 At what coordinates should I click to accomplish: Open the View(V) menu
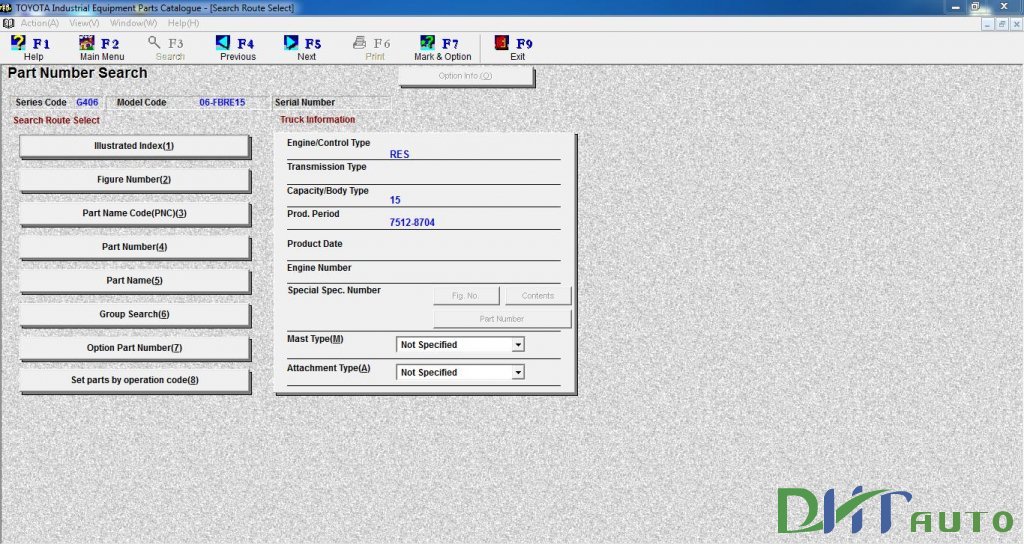coord(84,24)
